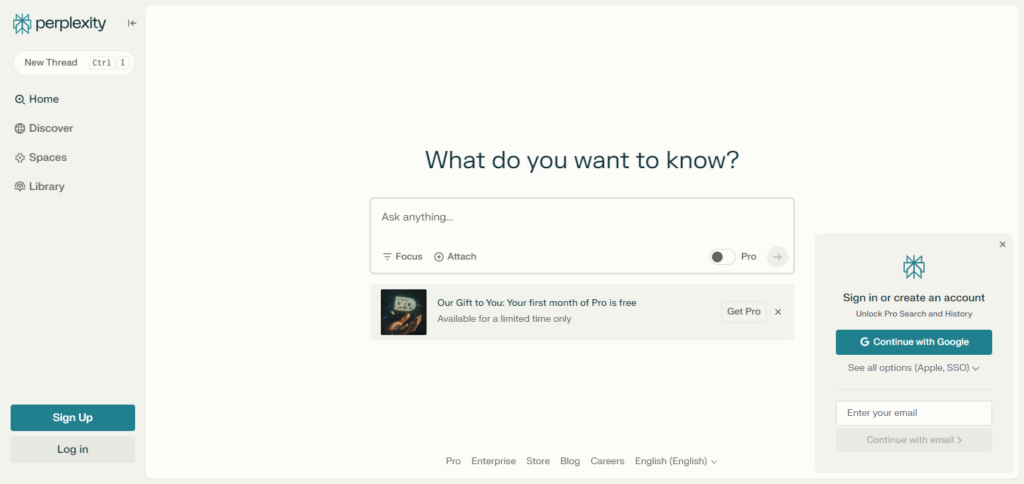
Task: Click the Log in button
Action: click(72, 449)
